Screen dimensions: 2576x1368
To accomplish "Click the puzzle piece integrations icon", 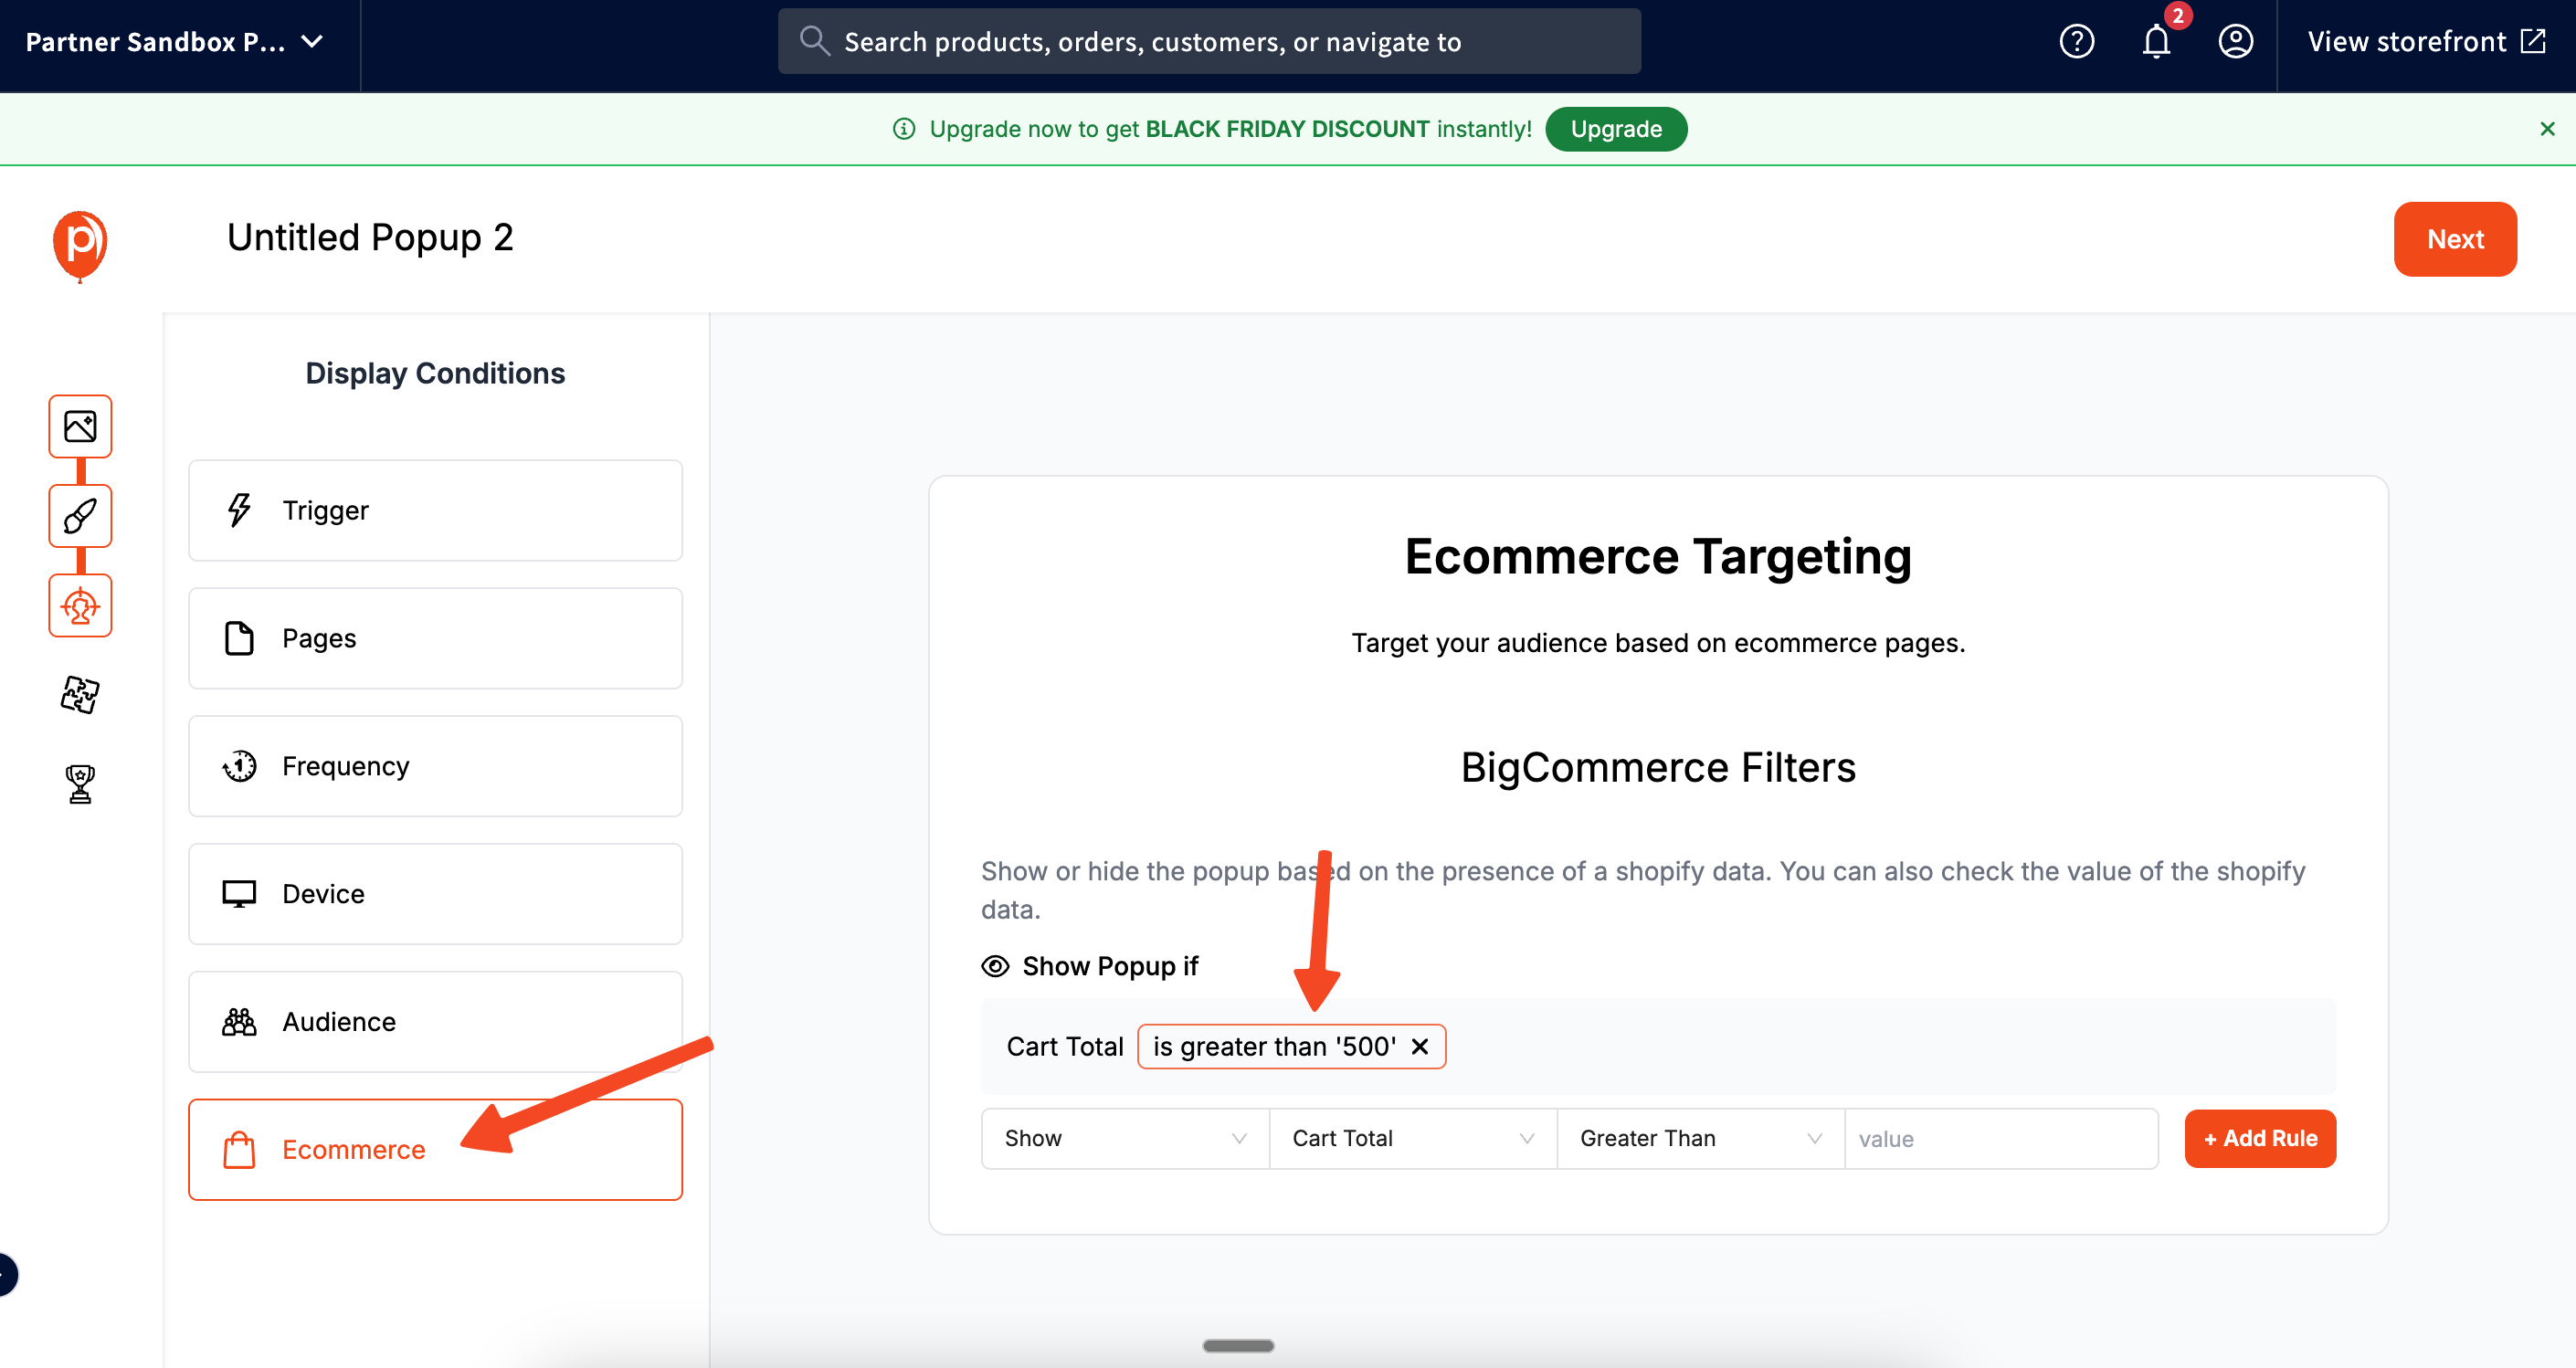I will (80, 694).
